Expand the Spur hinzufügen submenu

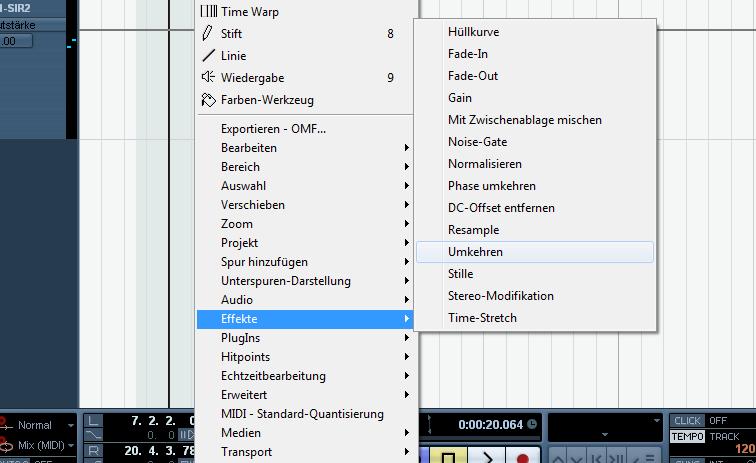click(307, 262)
